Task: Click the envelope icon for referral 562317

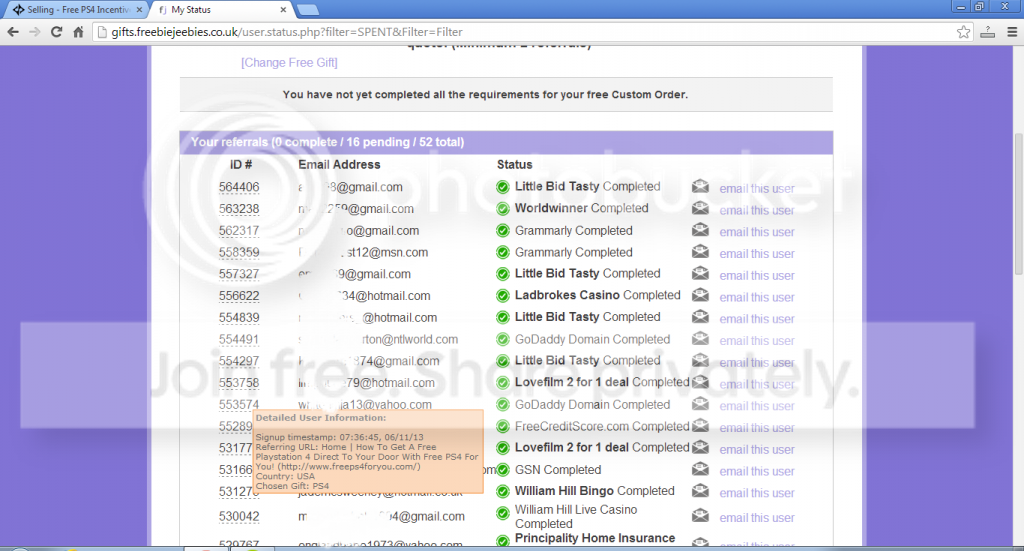Action: [700, 230]
